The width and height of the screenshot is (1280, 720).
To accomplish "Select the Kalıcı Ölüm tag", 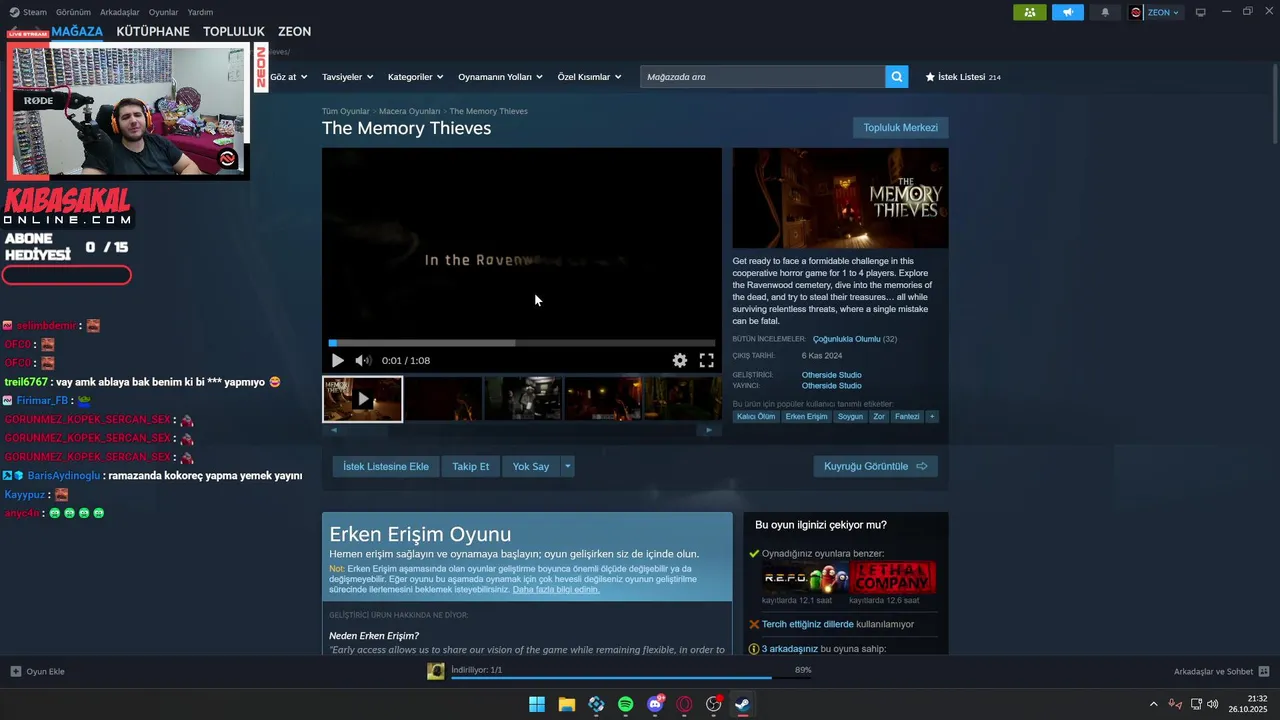I will click(x=756, y=417).
